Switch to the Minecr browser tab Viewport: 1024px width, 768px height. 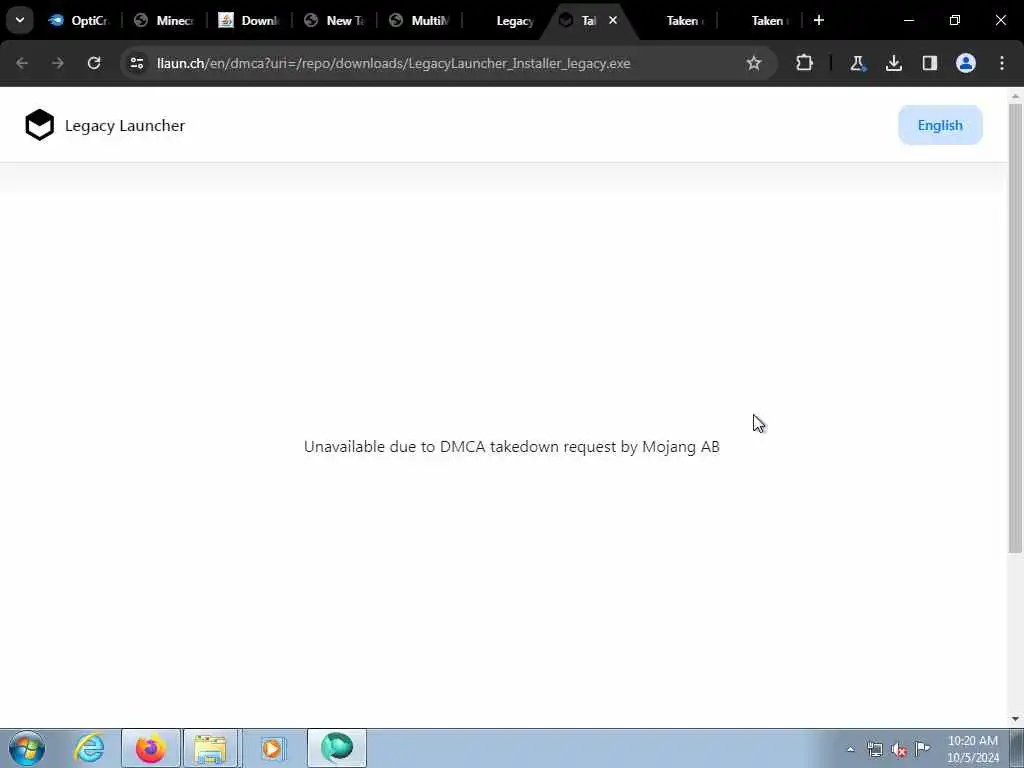click(x=164, y=20)
